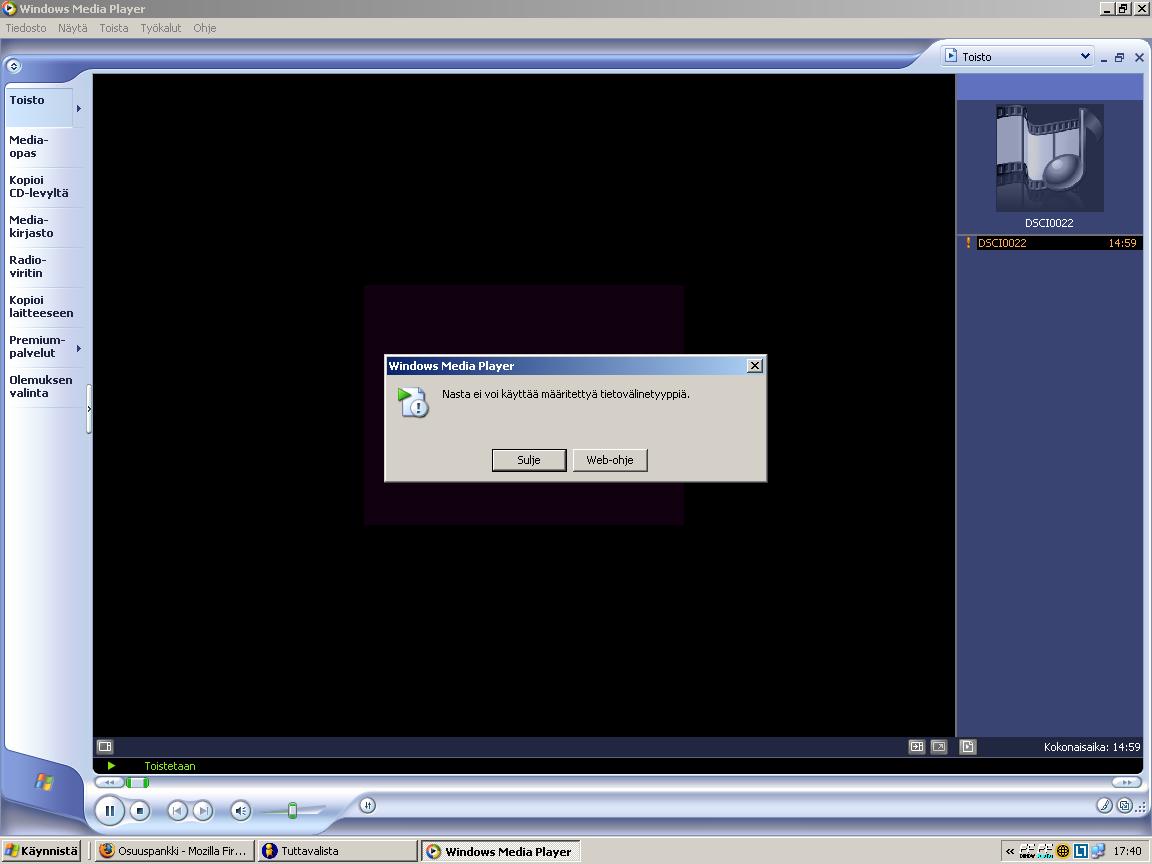The width and height of the screenshot is (1152, 864).
Task: Click the next track button
Action: coord(203,811)
